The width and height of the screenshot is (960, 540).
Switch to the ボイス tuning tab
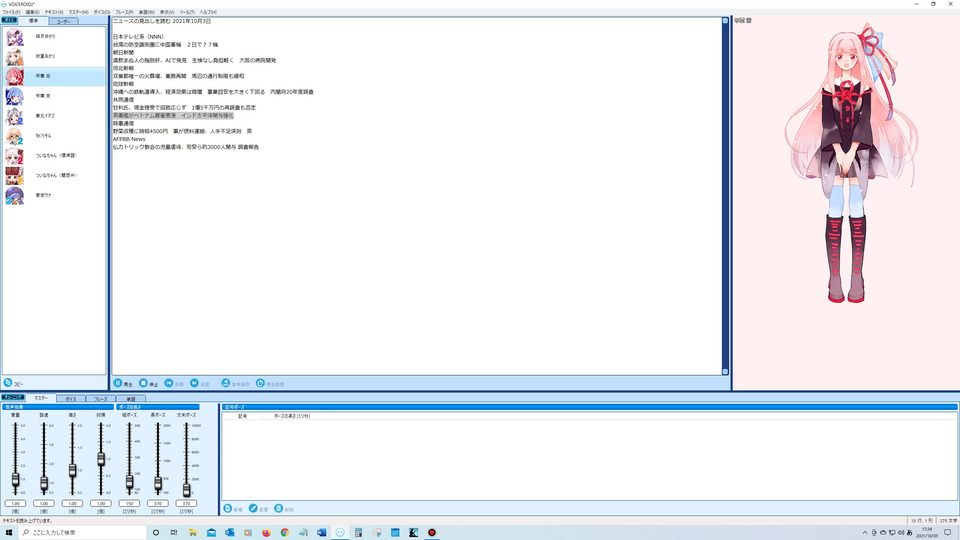tap(71, 399)
